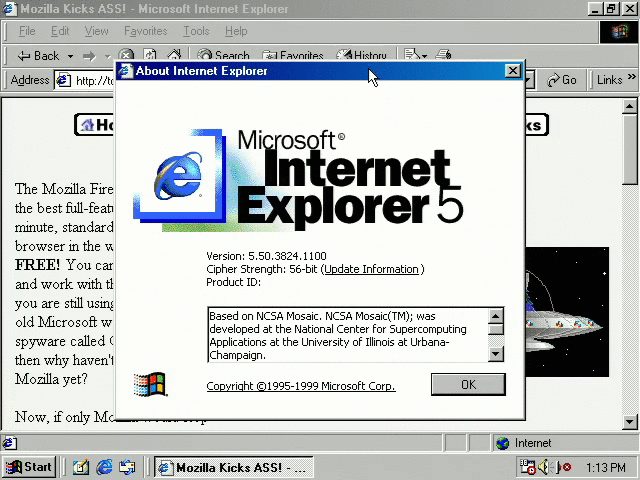Click the red tray icon beside the speaker
Image resolution: width=640 pixels, height=480 pixels.
564,467
